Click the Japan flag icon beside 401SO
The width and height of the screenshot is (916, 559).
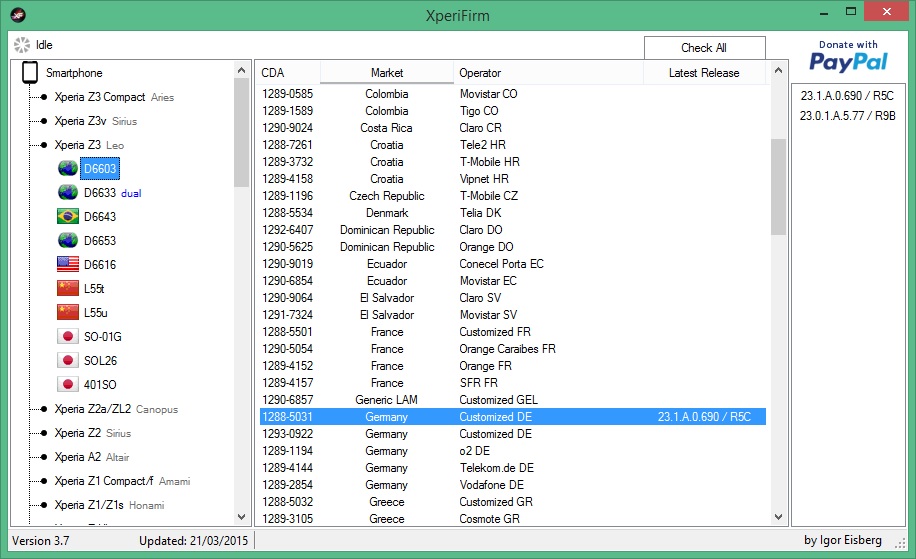tap(68, 384)
